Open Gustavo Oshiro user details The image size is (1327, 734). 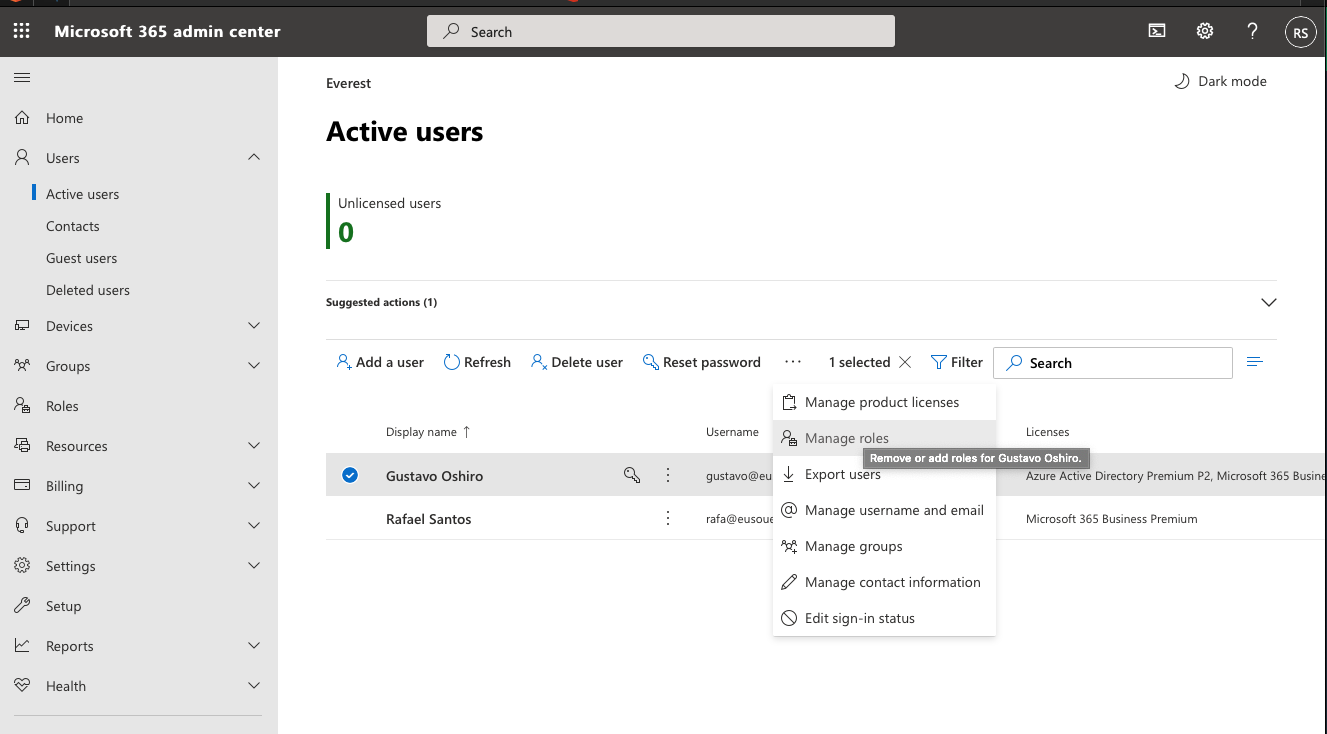point(434,476)
